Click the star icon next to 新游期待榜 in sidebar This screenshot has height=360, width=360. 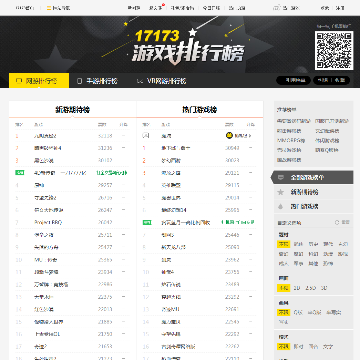281,192
